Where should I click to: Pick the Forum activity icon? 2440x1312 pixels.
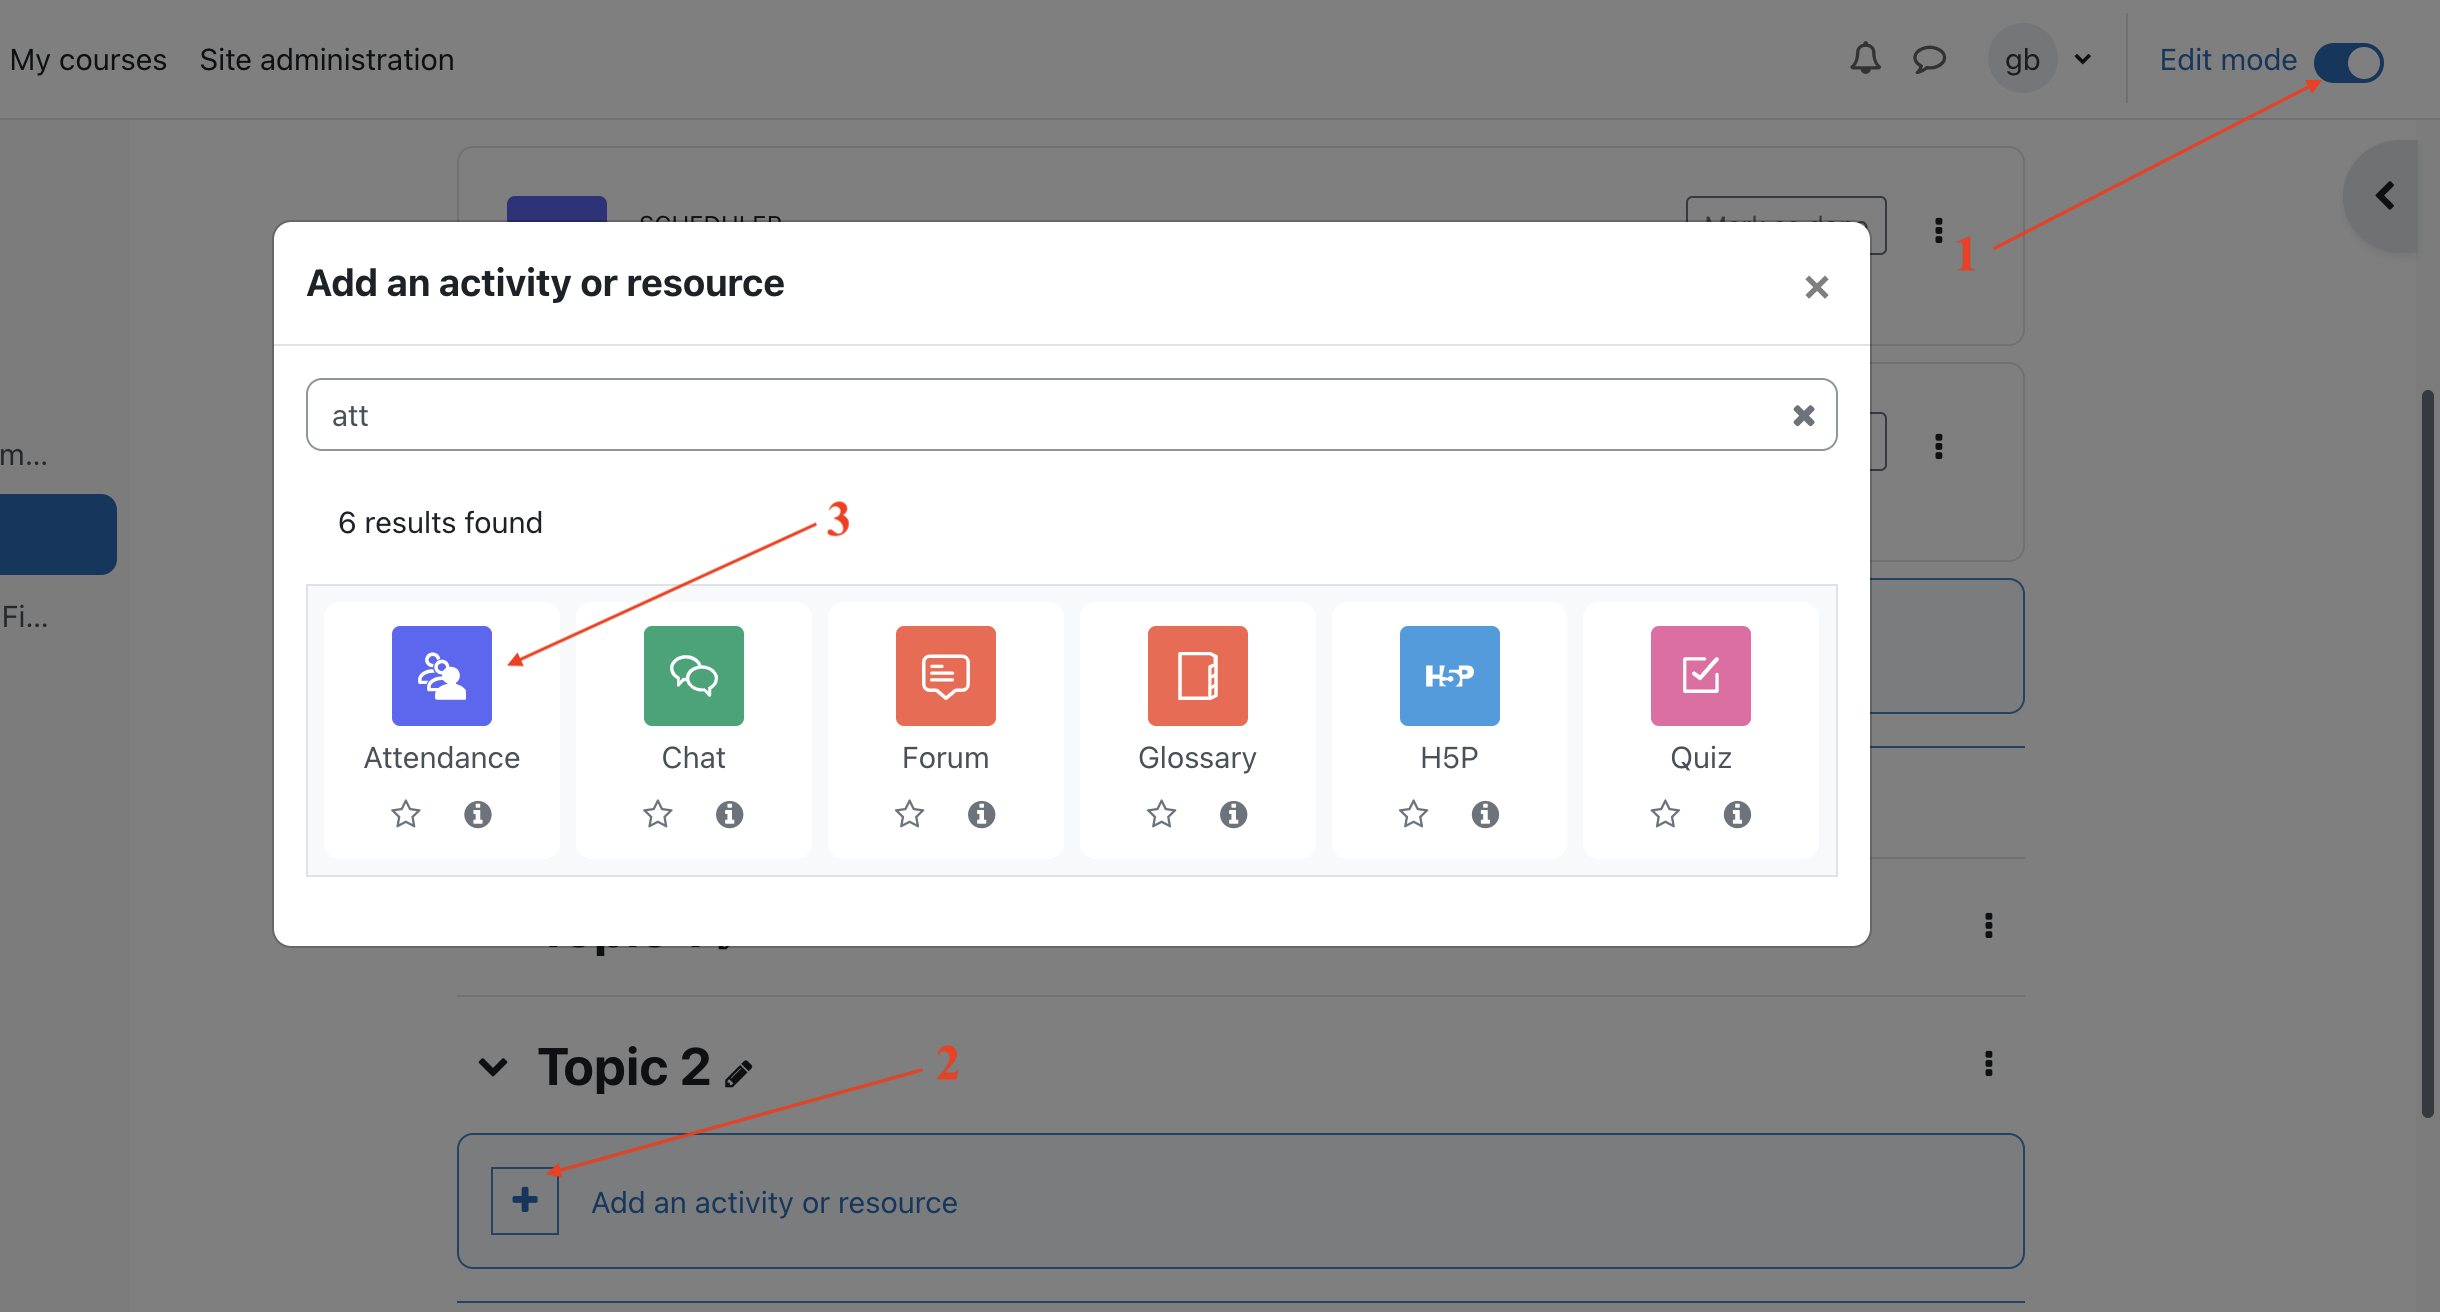click(x=945, y=676)
